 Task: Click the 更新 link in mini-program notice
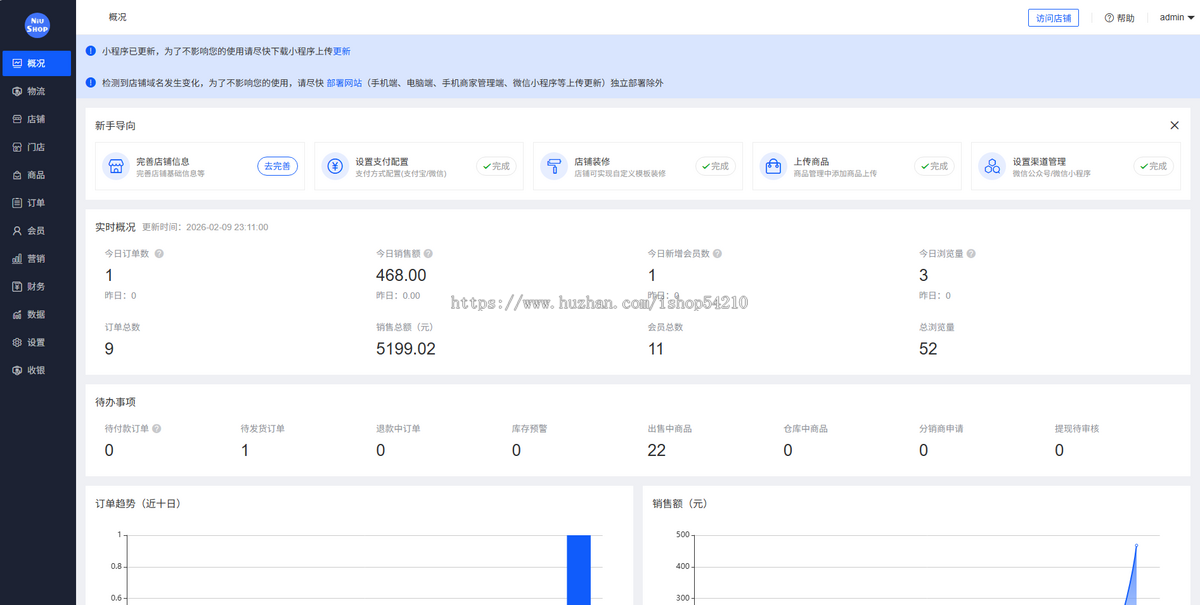tap(342, 51)
